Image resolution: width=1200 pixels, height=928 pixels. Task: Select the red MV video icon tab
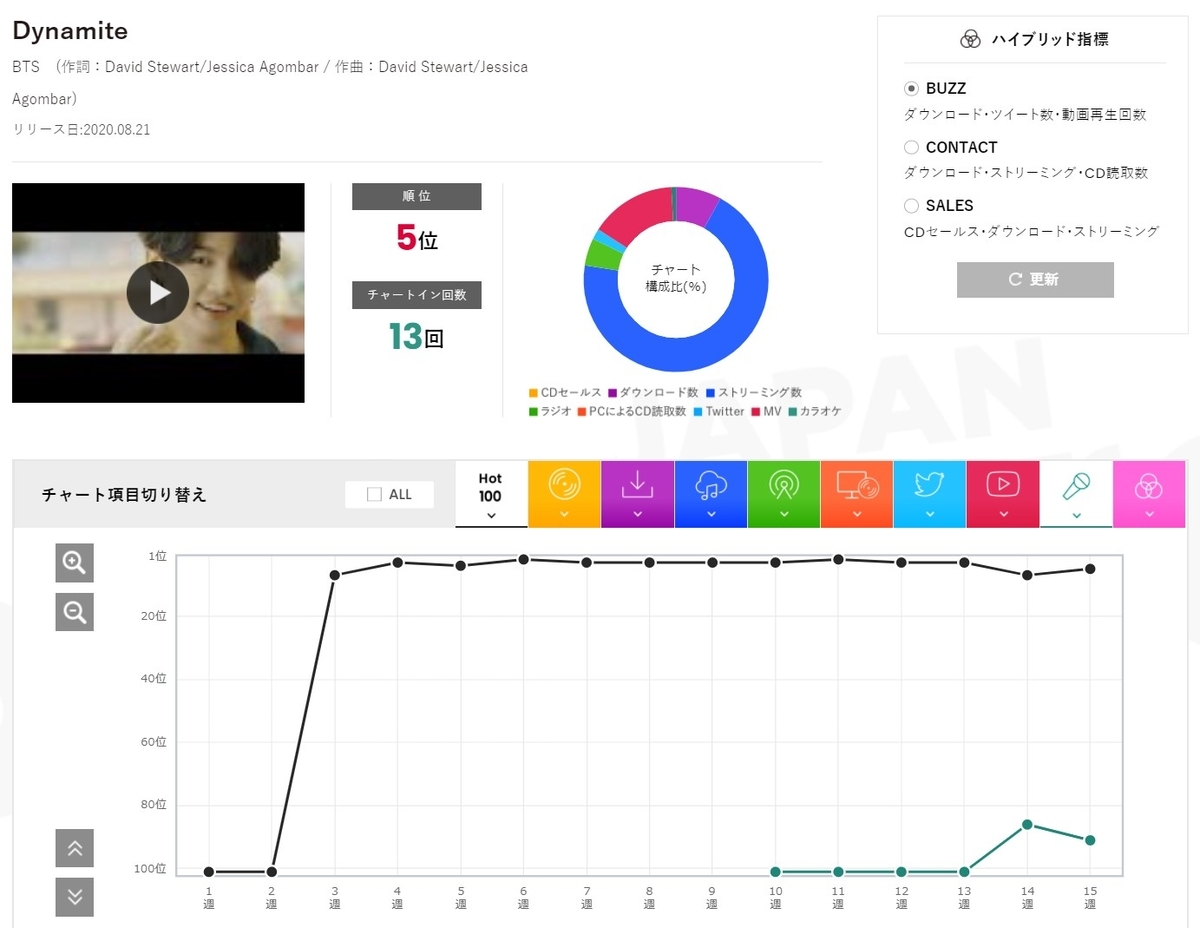[x=1003, y=494]
